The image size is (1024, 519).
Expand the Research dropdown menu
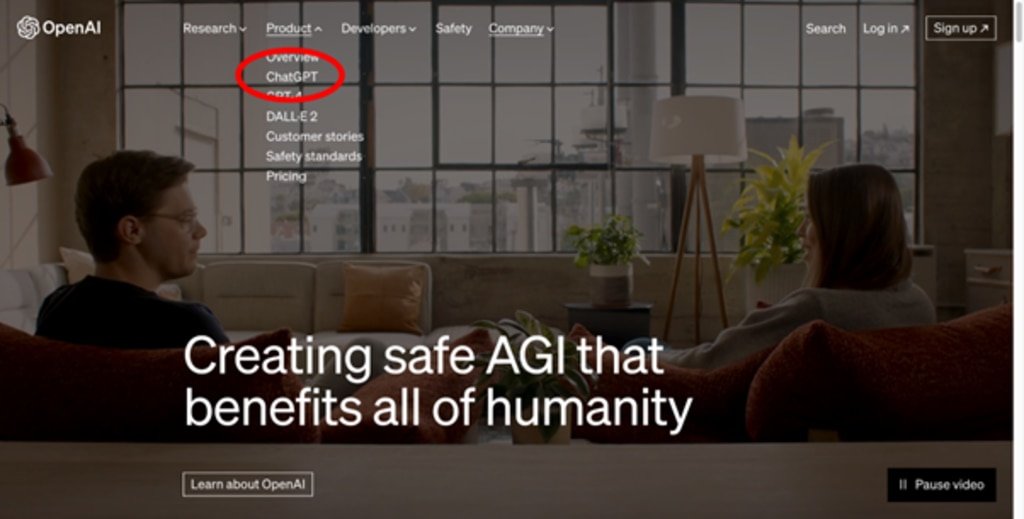tap(215, 29)
